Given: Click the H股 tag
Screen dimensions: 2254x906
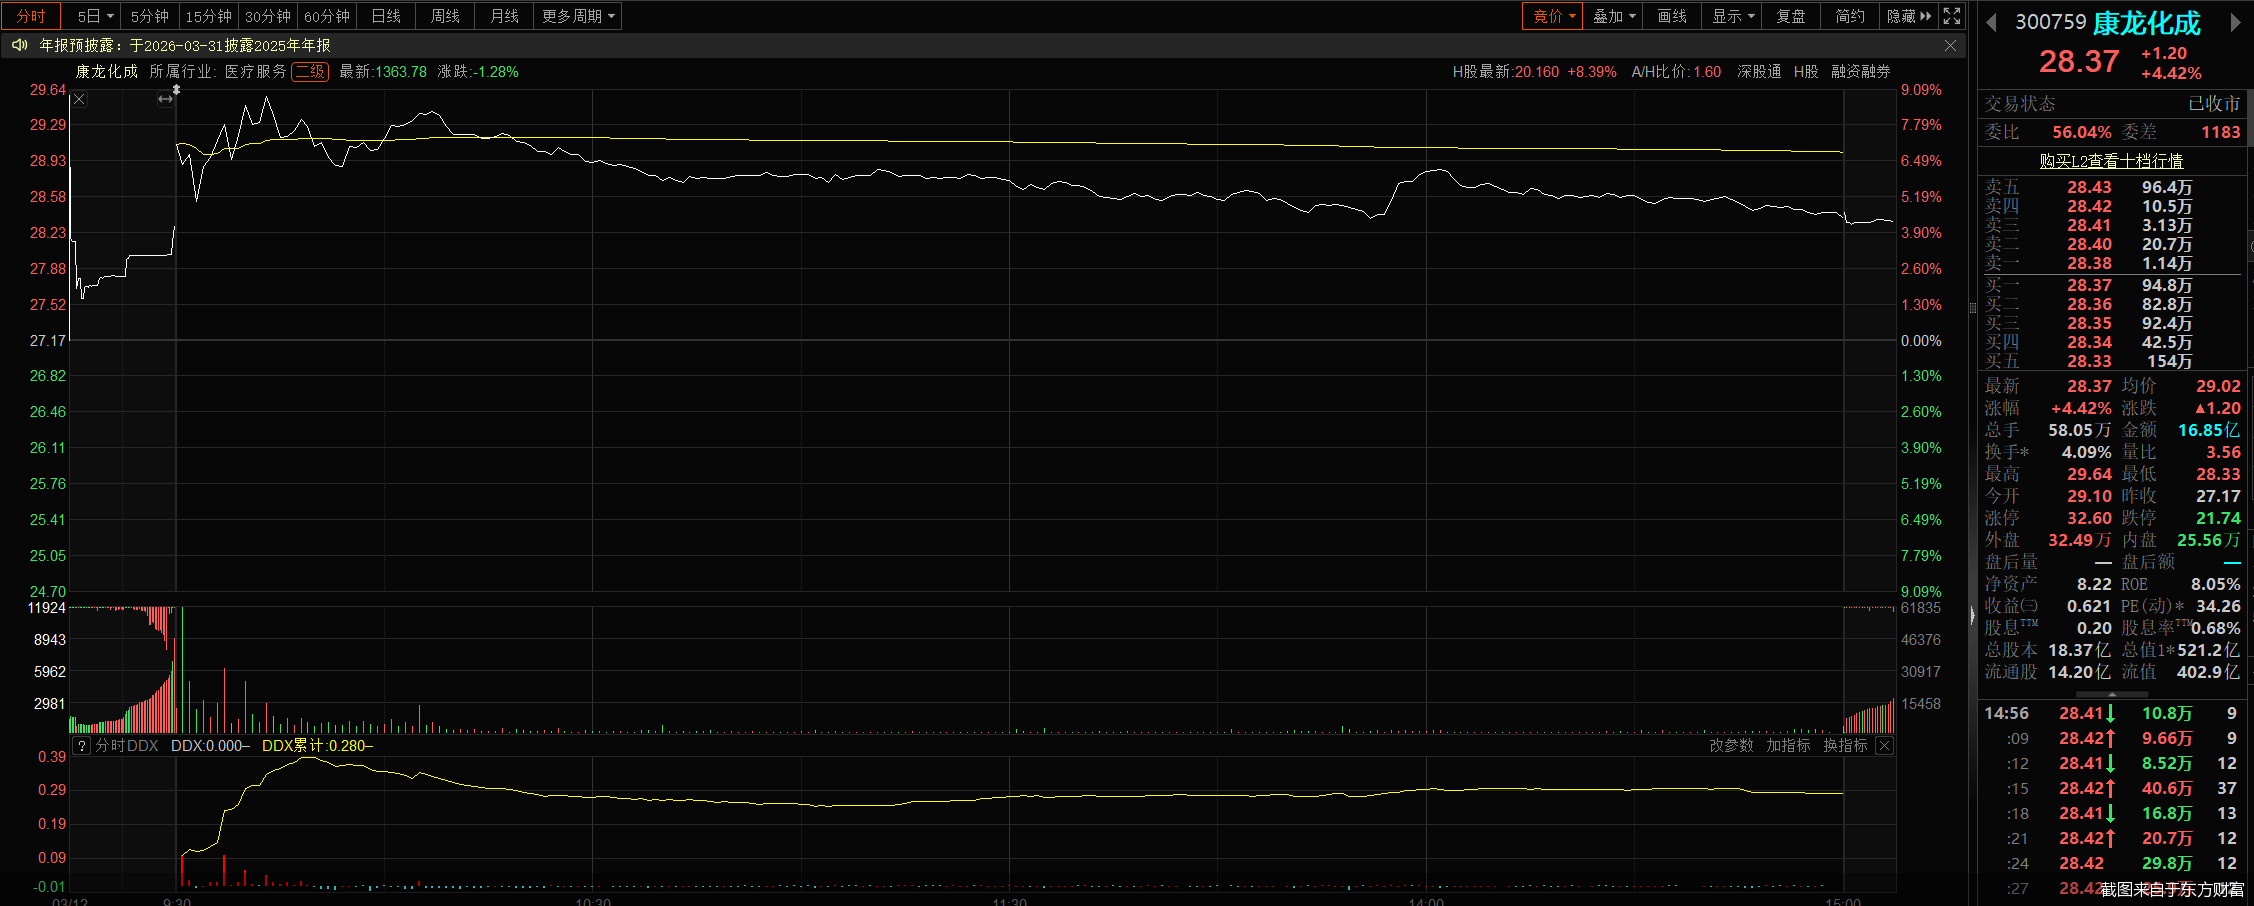Looking at the screenshot, I should (x=1806, y=72).
